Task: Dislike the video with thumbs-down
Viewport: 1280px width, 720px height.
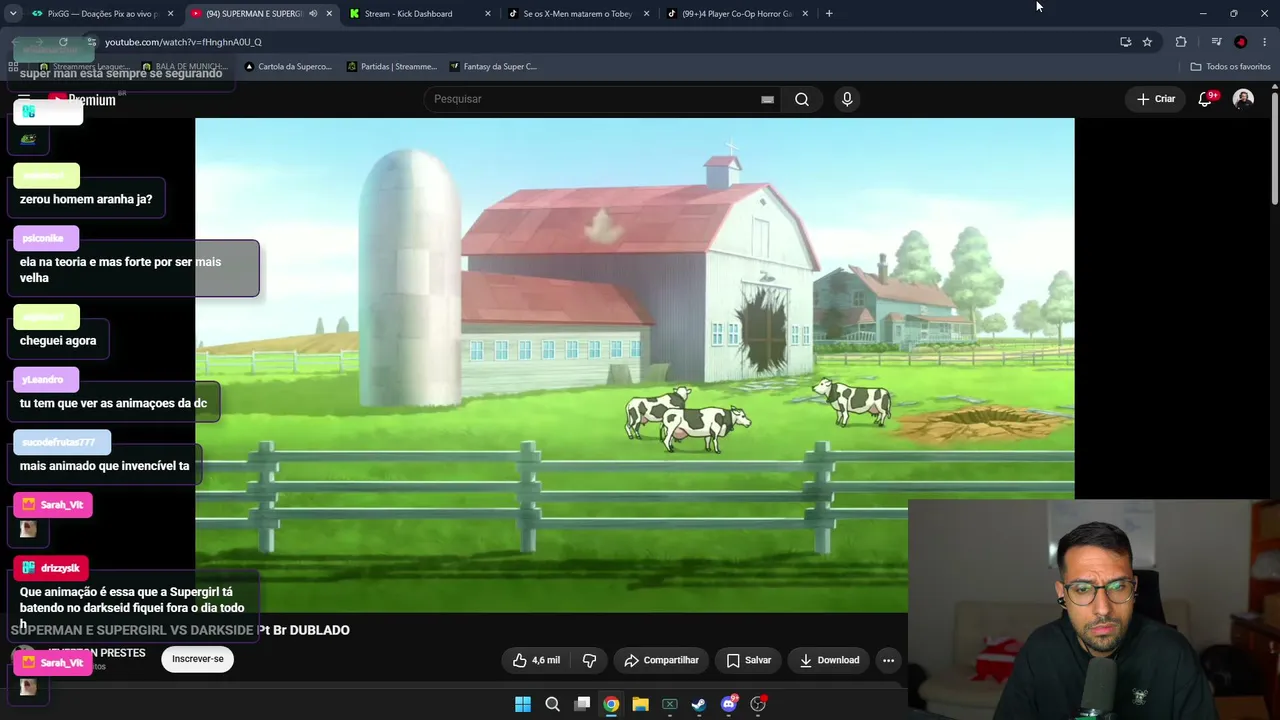Action: tap(589, 660)
